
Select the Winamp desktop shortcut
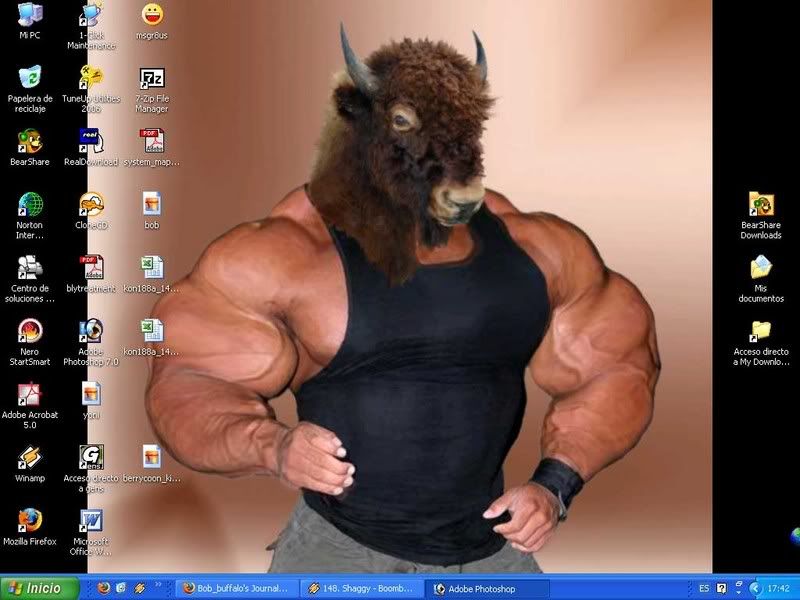point(30,458)
